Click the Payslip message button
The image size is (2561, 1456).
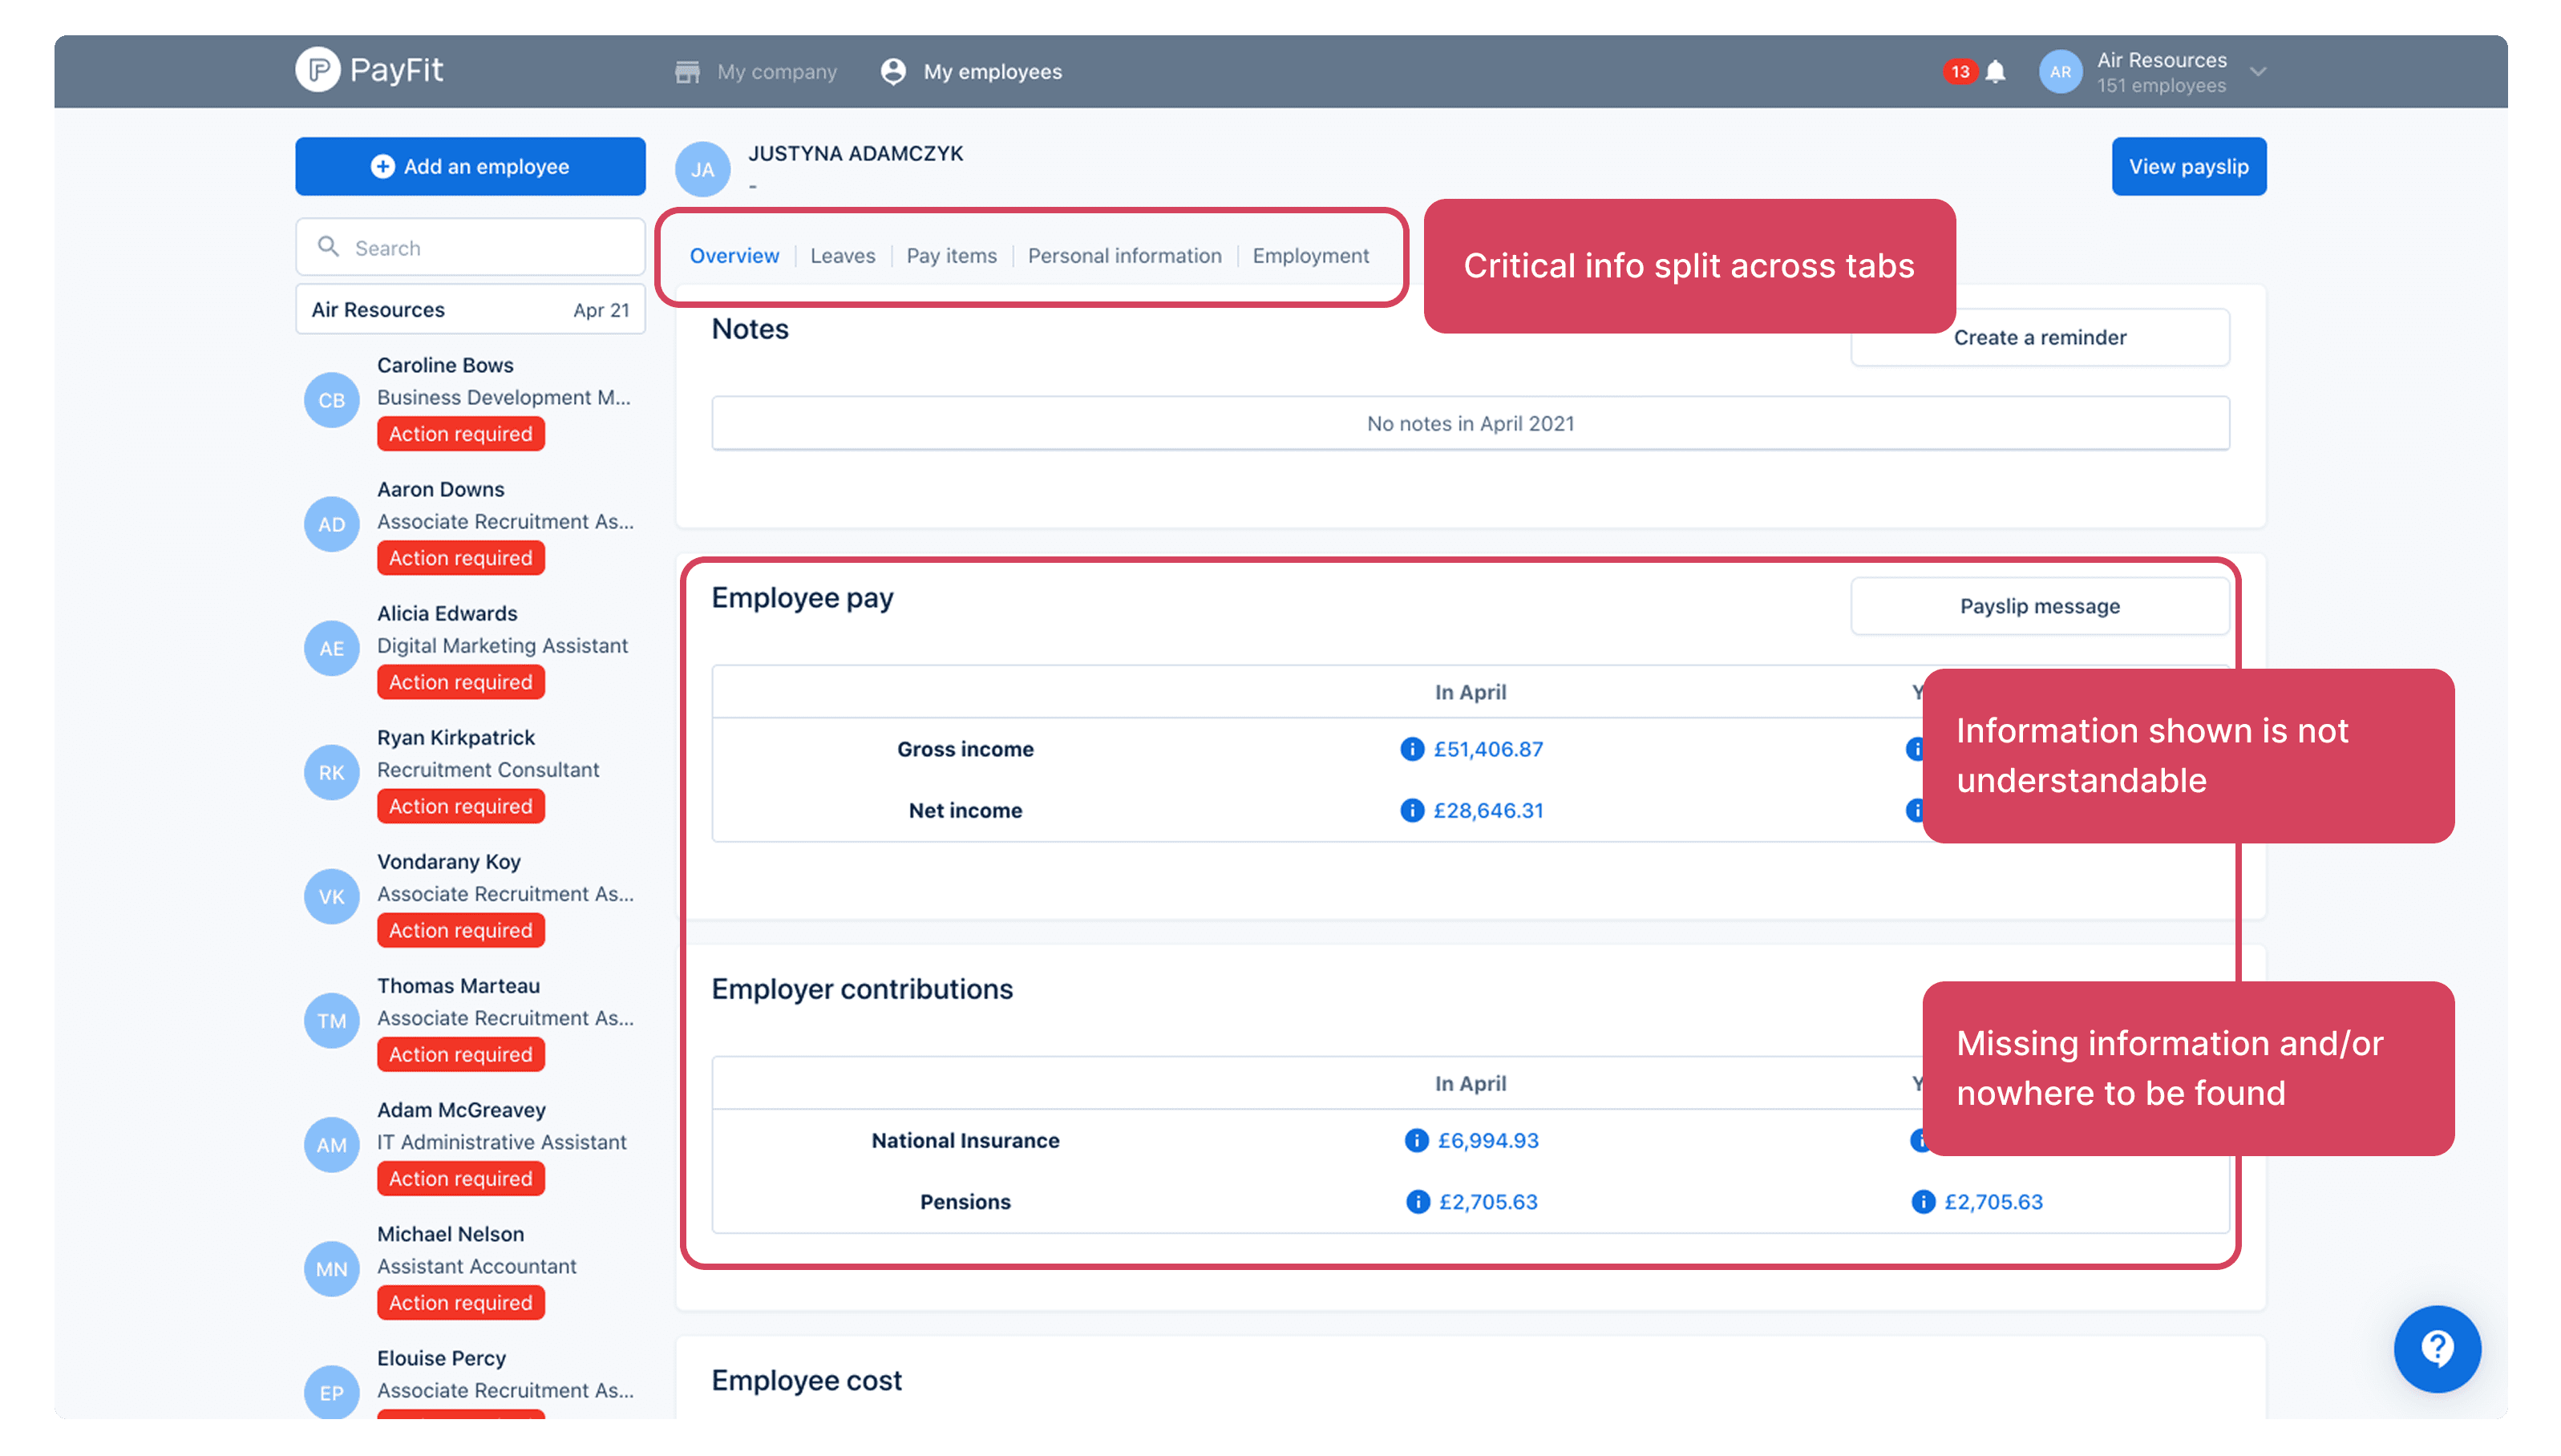point(2039,606)
